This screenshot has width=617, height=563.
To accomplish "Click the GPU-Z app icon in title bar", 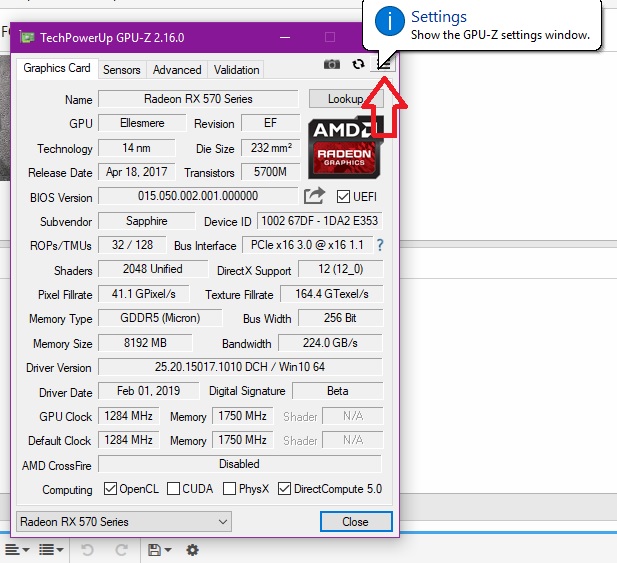I will click(27, 37).
